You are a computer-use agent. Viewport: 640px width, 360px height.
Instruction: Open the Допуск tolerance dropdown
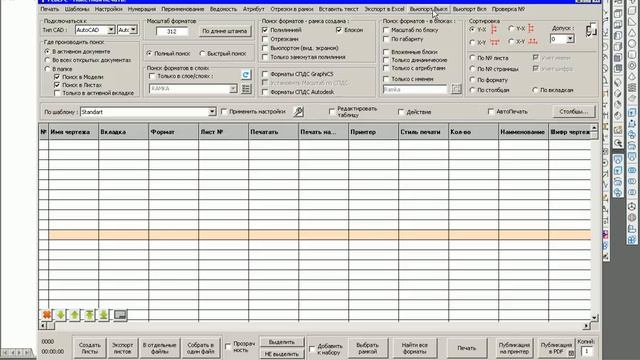coord(570,39)
